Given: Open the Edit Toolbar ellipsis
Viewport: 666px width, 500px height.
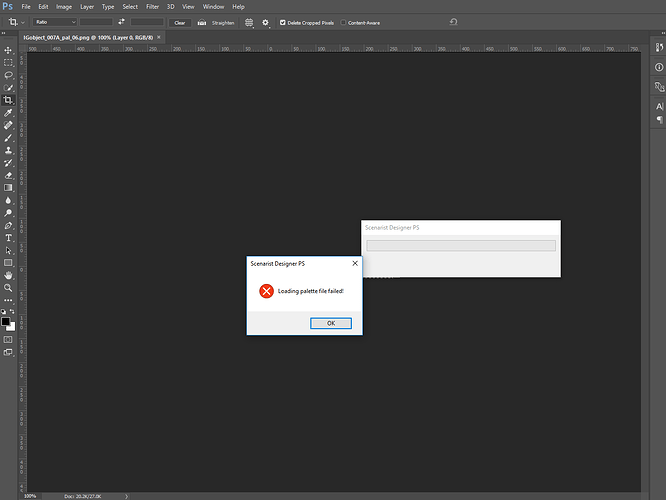Looking at the screenshot, I should (8, 300).
